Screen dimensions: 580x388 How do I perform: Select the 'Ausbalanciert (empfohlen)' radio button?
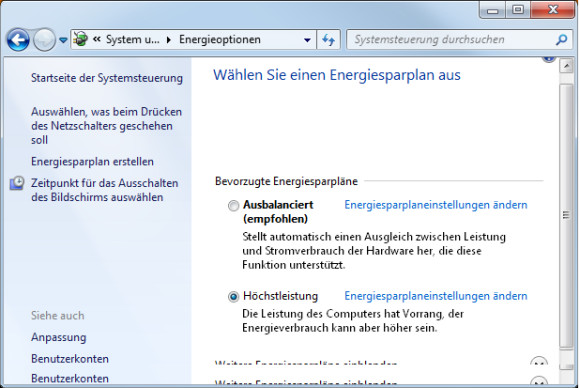pos(233,206)
